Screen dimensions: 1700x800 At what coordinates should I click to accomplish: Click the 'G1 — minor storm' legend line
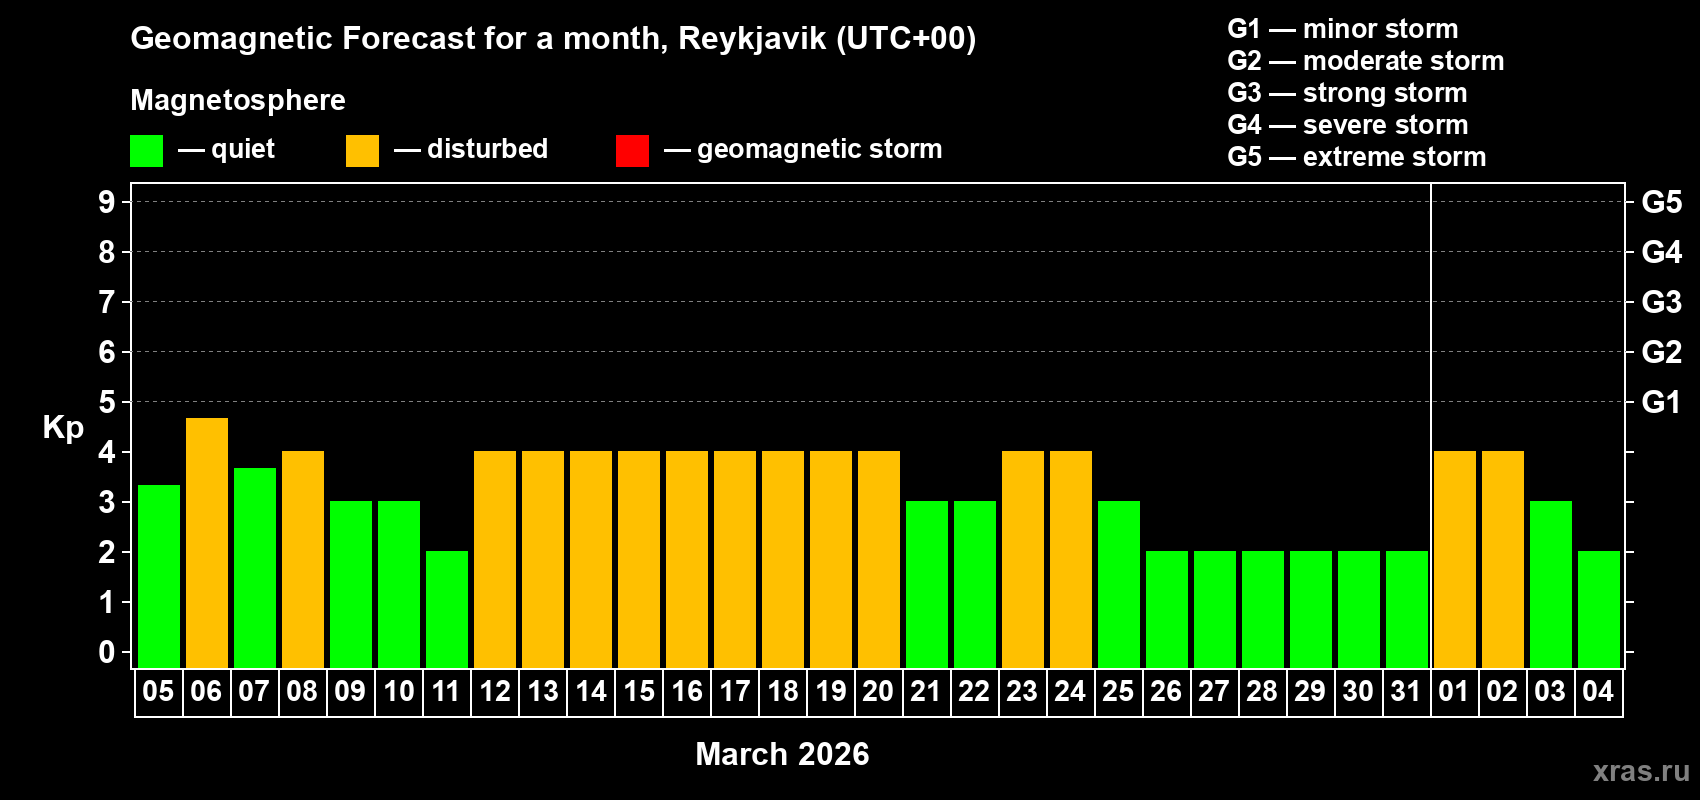click(1343, 29)
